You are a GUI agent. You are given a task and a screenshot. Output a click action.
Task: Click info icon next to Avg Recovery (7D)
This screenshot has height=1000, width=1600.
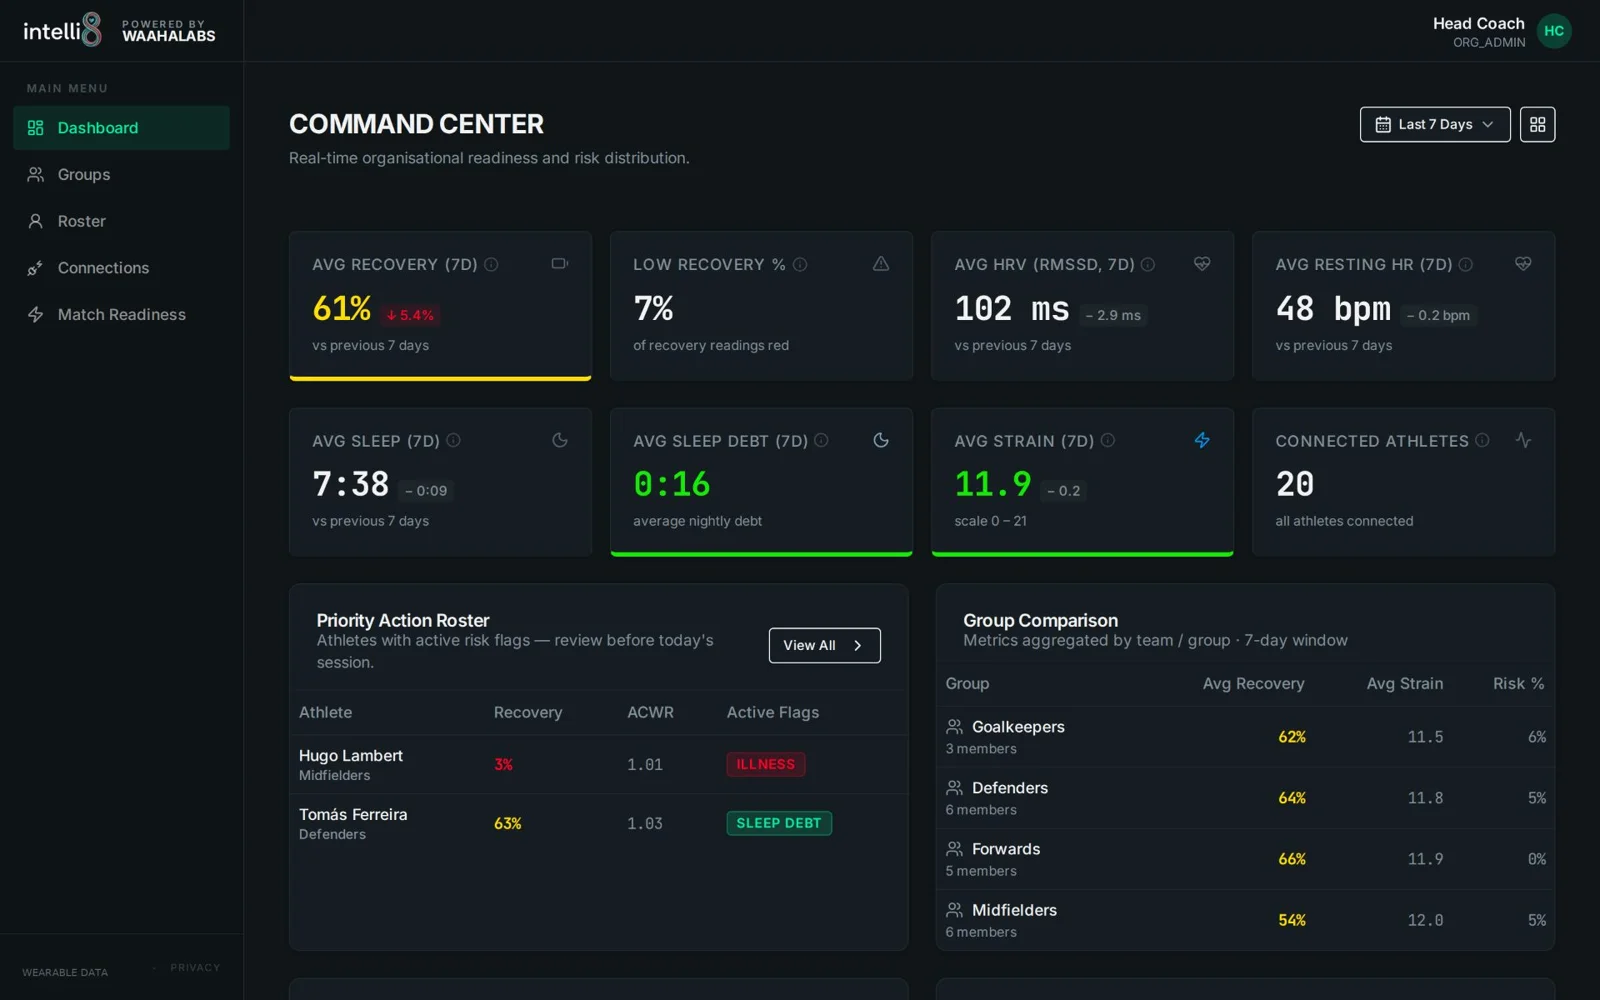[x=491, y=265]
